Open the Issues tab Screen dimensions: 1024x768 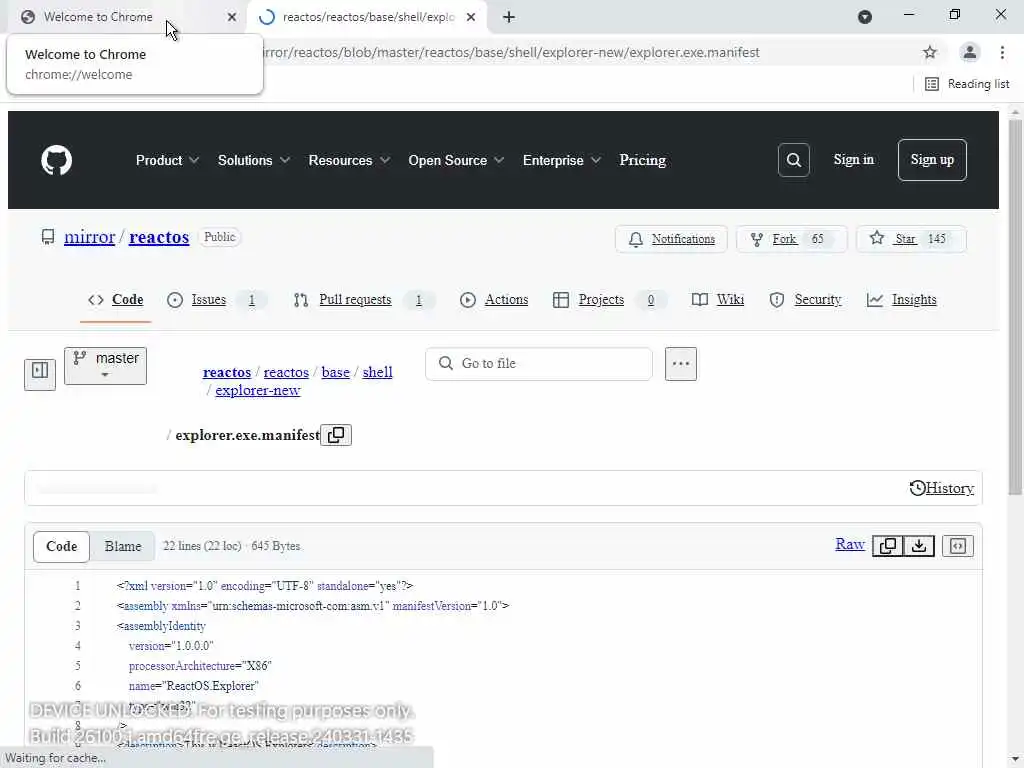tap(216, 300)
